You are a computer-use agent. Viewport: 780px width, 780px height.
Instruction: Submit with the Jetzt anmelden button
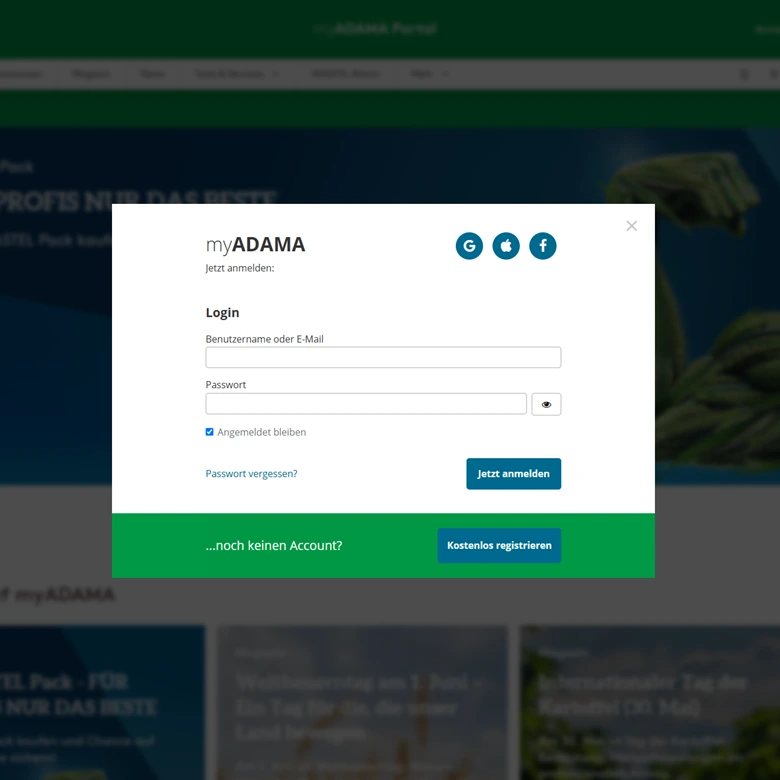coord(513,474)
